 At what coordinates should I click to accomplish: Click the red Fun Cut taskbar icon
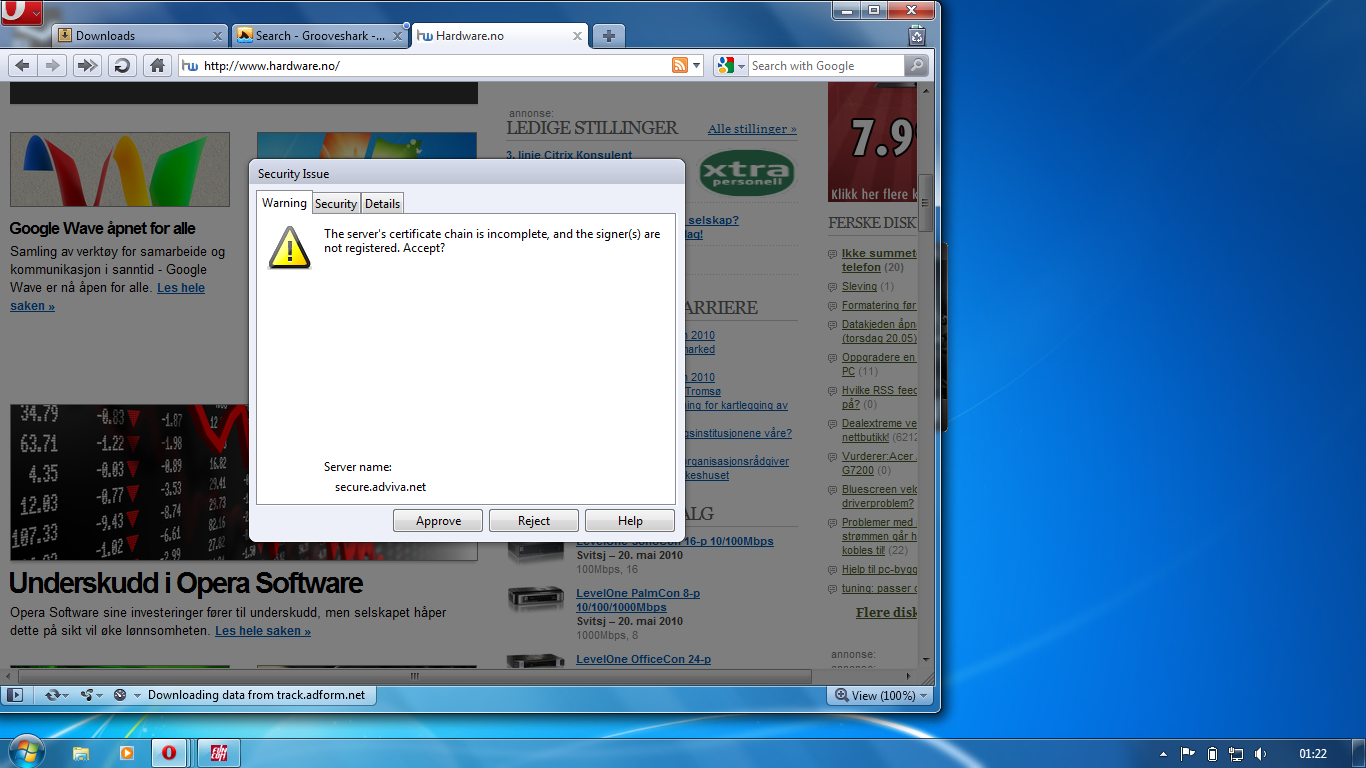[x=219, y=753]
